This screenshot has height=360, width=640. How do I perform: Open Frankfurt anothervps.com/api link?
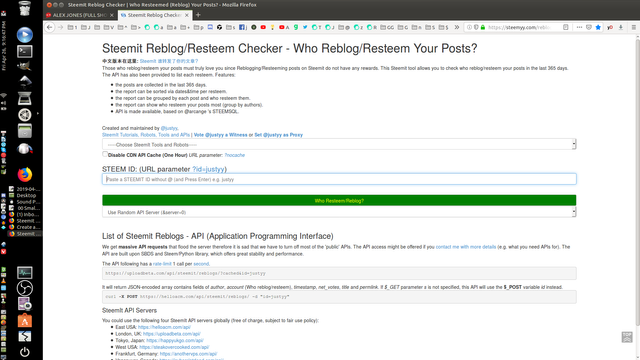click(x=188, y=354)
